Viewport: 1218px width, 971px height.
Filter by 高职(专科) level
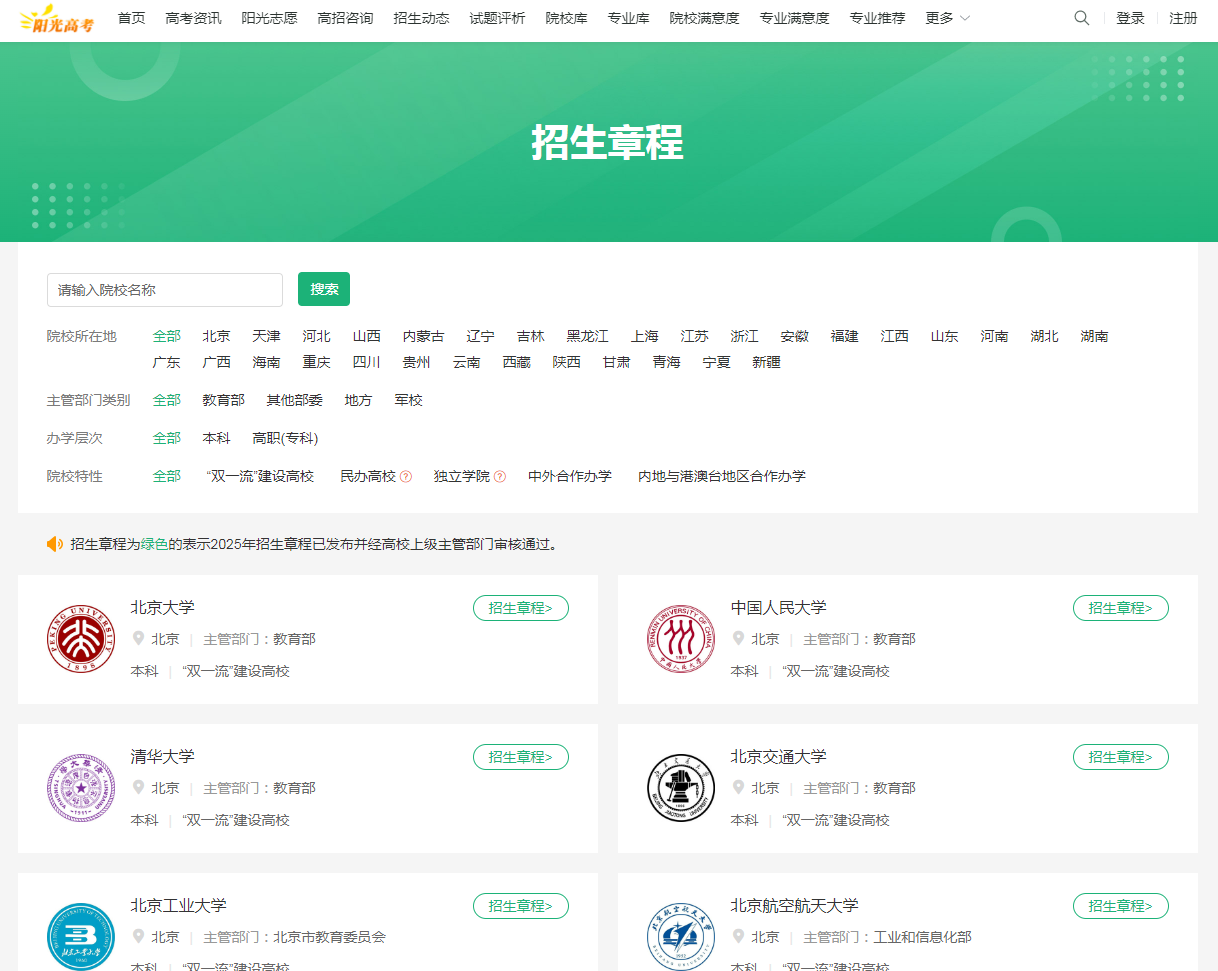pos(286,438)
